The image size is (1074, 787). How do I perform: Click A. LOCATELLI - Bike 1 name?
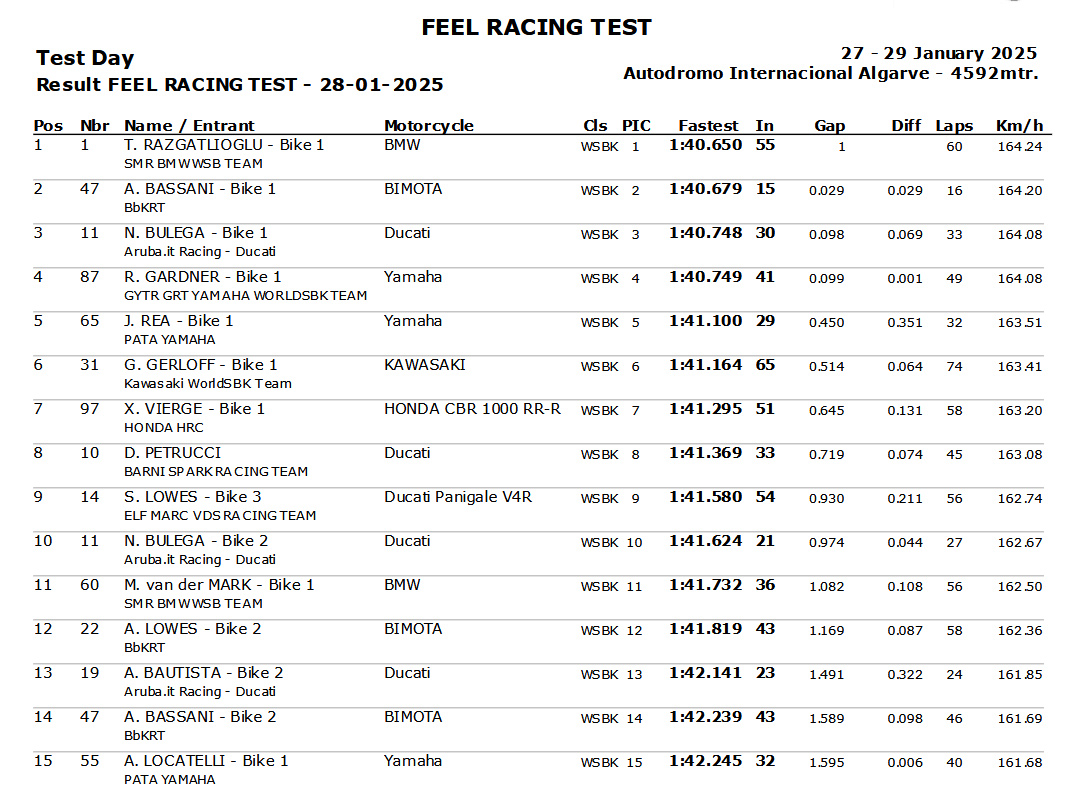click(206, 760)
